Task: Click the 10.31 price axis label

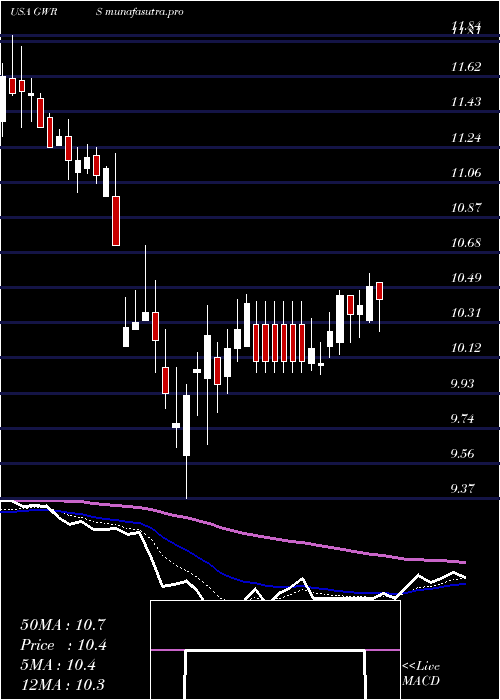Action: (466, 313)
